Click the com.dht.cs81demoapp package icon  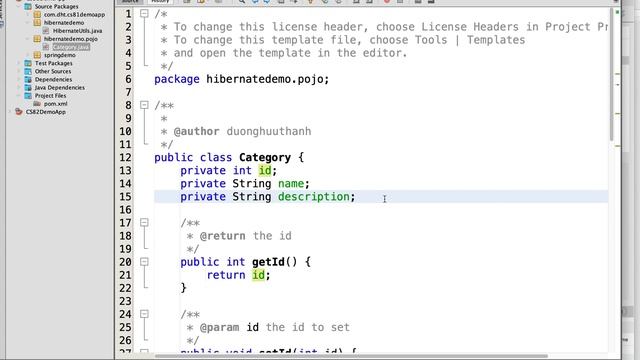(x=37, y=14)
